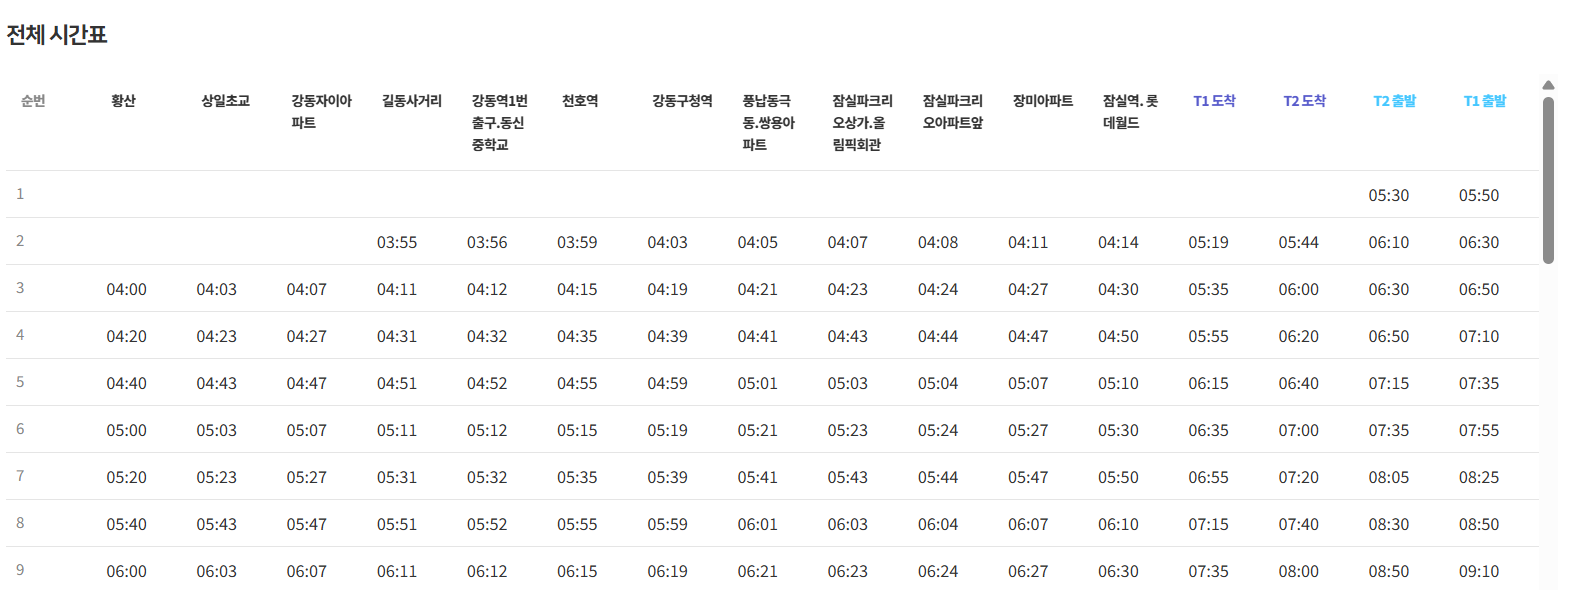Select the 상일초교 column header
The height and width of the screenshot is (590, 1572).
click(225, 101)
